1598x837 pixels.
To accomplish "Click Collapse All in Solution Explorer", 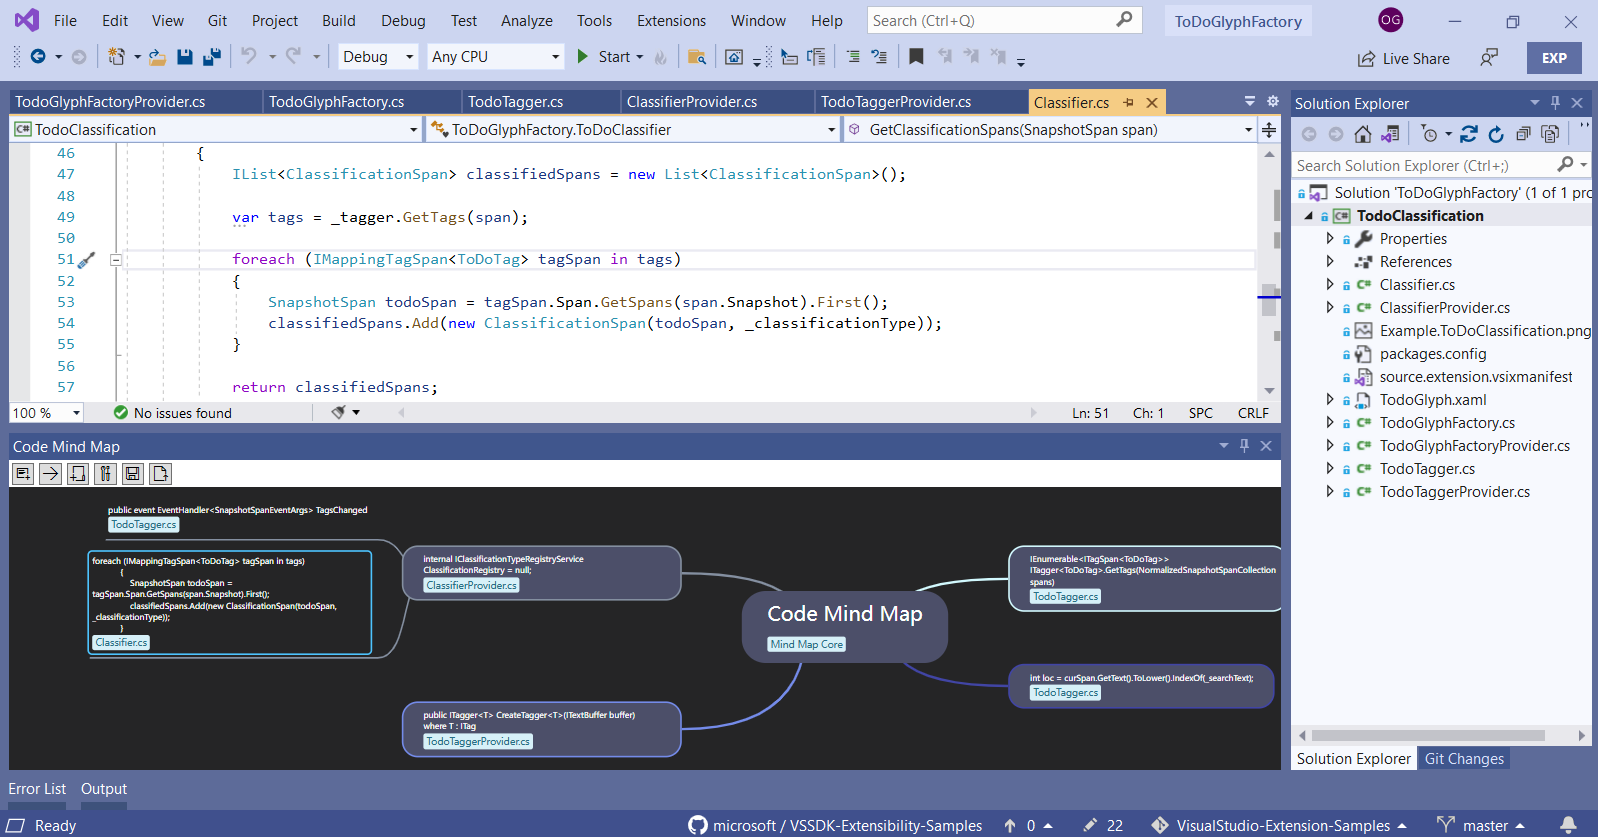I will [1522, 134].
